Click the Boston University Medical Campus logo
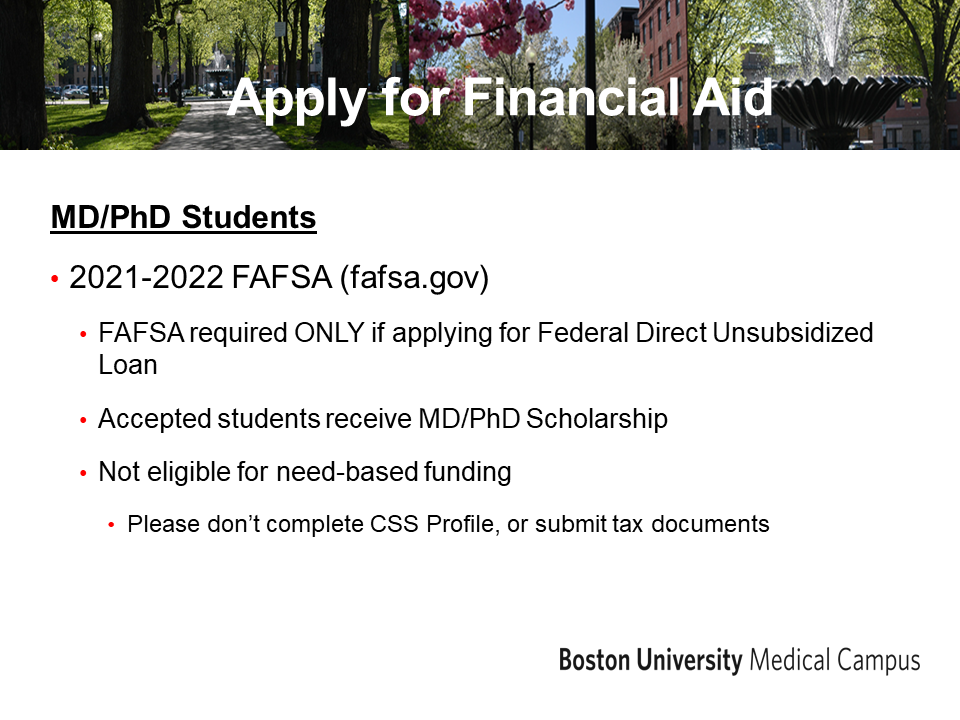Screen dimensions: 960x720 [x=739, y=661]
